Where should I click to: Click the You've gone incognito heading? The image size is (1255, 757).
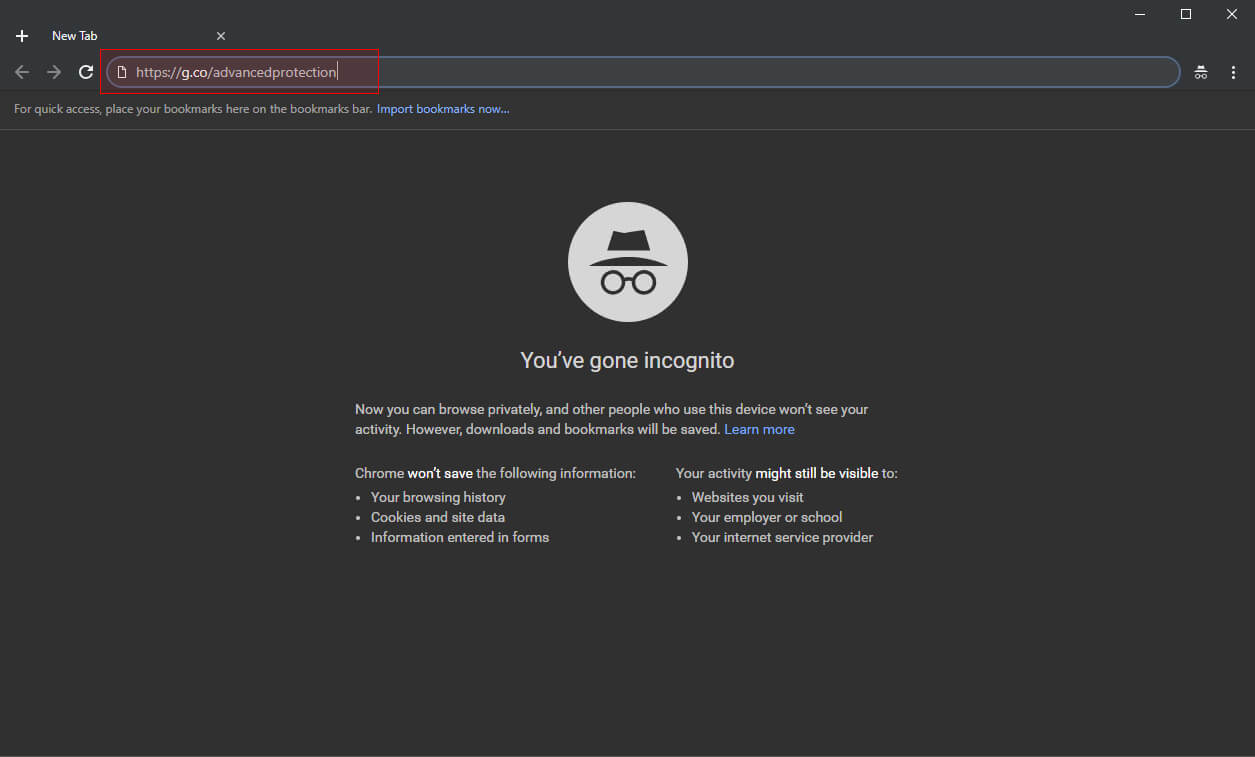click(x=627, y=360)
